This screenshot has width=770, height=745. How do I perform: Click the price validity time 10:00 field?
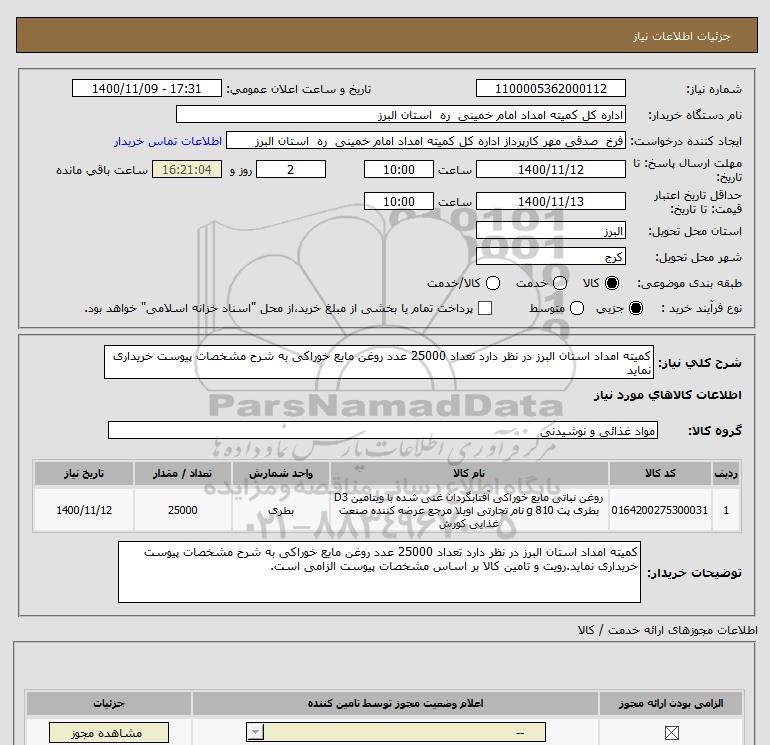398,201
